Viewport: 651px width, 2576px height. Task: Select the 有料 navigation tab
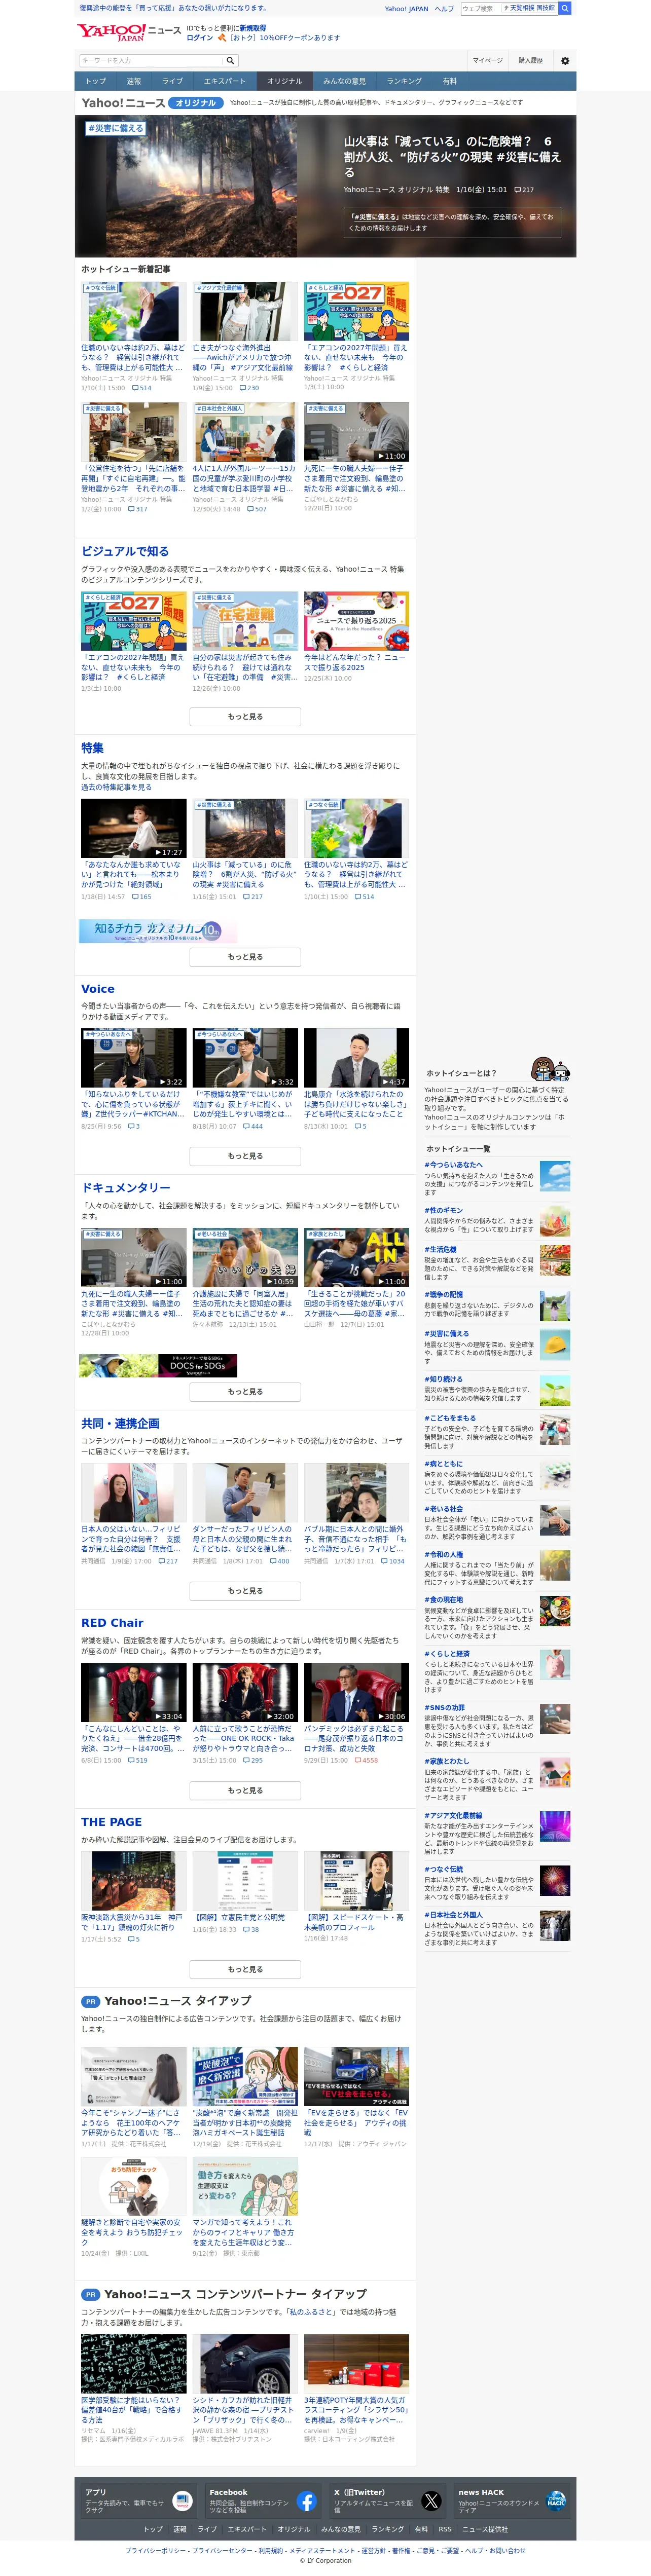[x=450, y=81]
